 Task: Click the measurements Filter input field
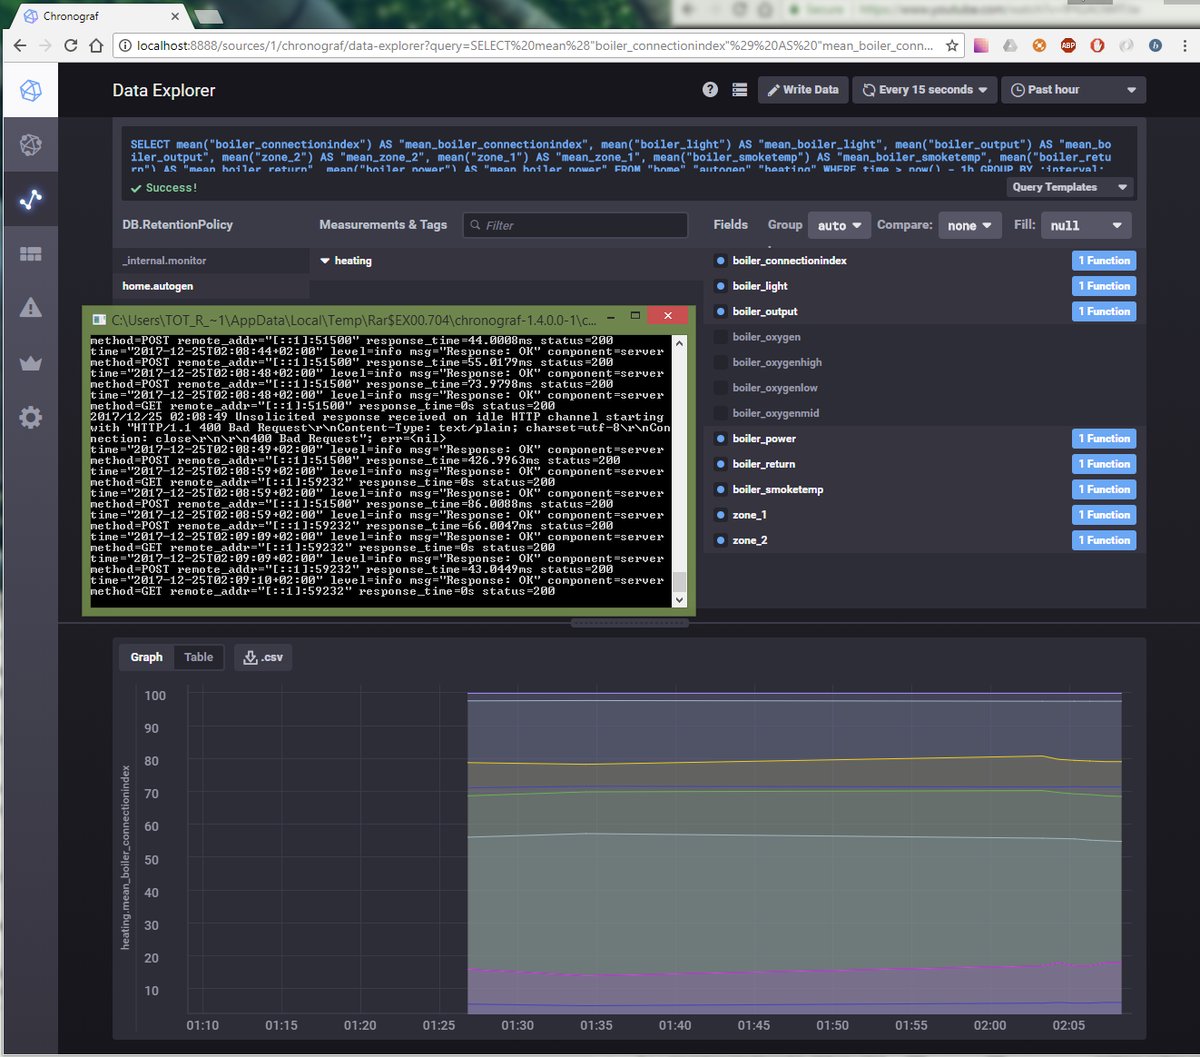click(575, 225)
